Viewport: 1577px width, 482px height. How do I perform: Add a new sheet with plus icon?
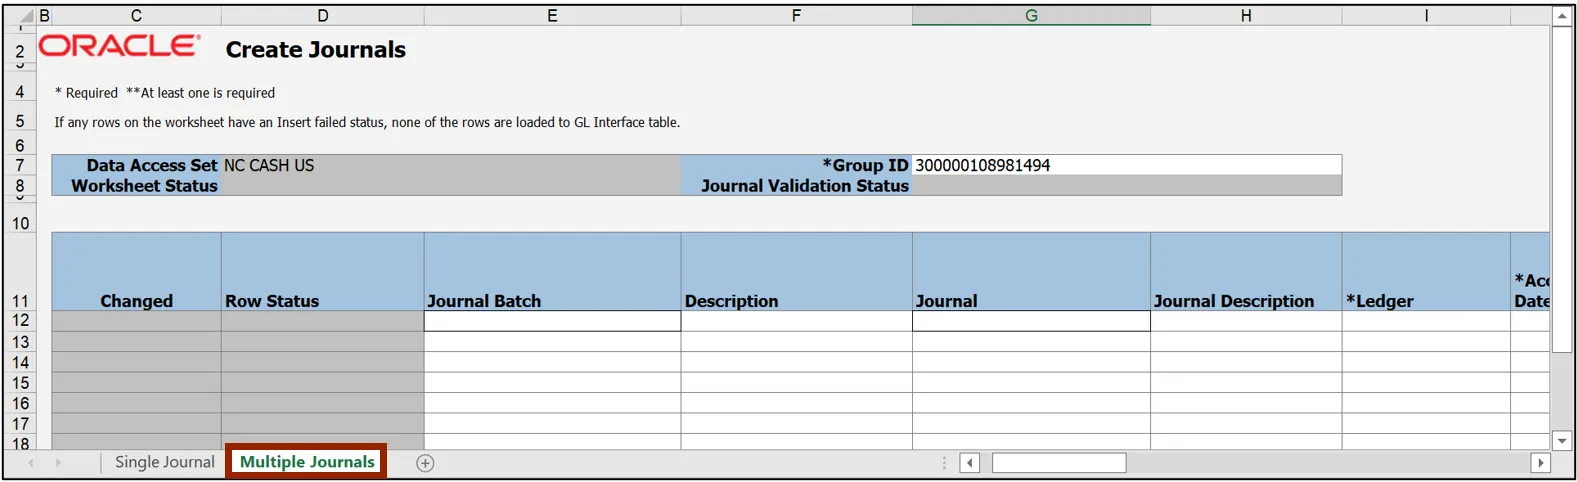point(425,463)
